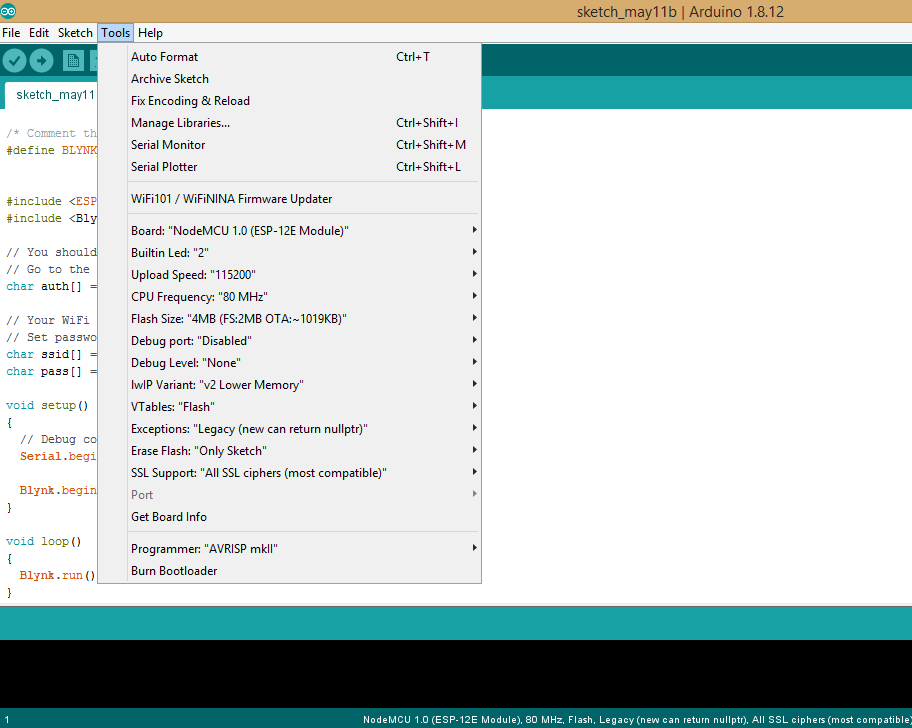
Task: Open the Edit menu
Action: [39, 33]
